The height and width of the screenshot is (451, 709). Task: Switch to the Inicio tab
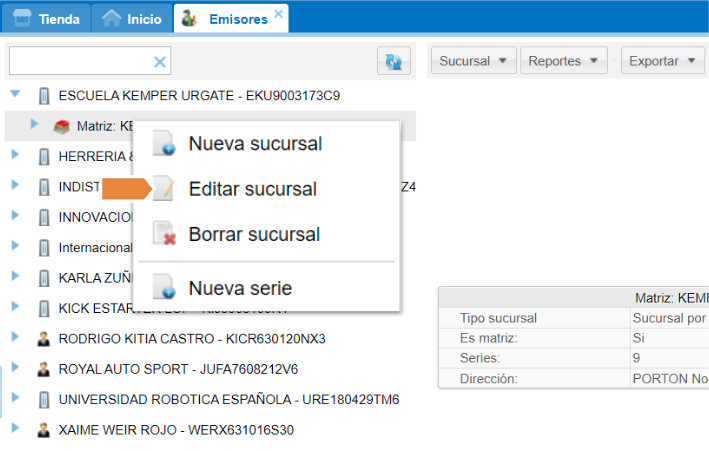pyautogui.click(x=132, y=19)
